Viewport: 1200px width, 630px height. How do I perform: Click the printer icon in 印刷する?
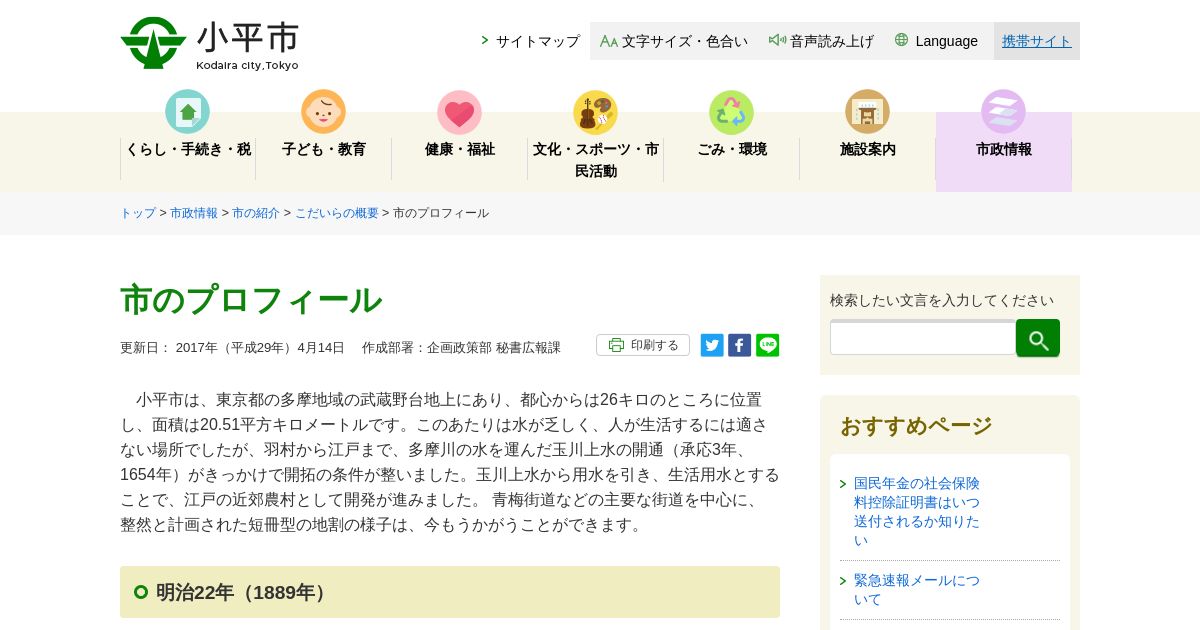click(x=616, y=345)
